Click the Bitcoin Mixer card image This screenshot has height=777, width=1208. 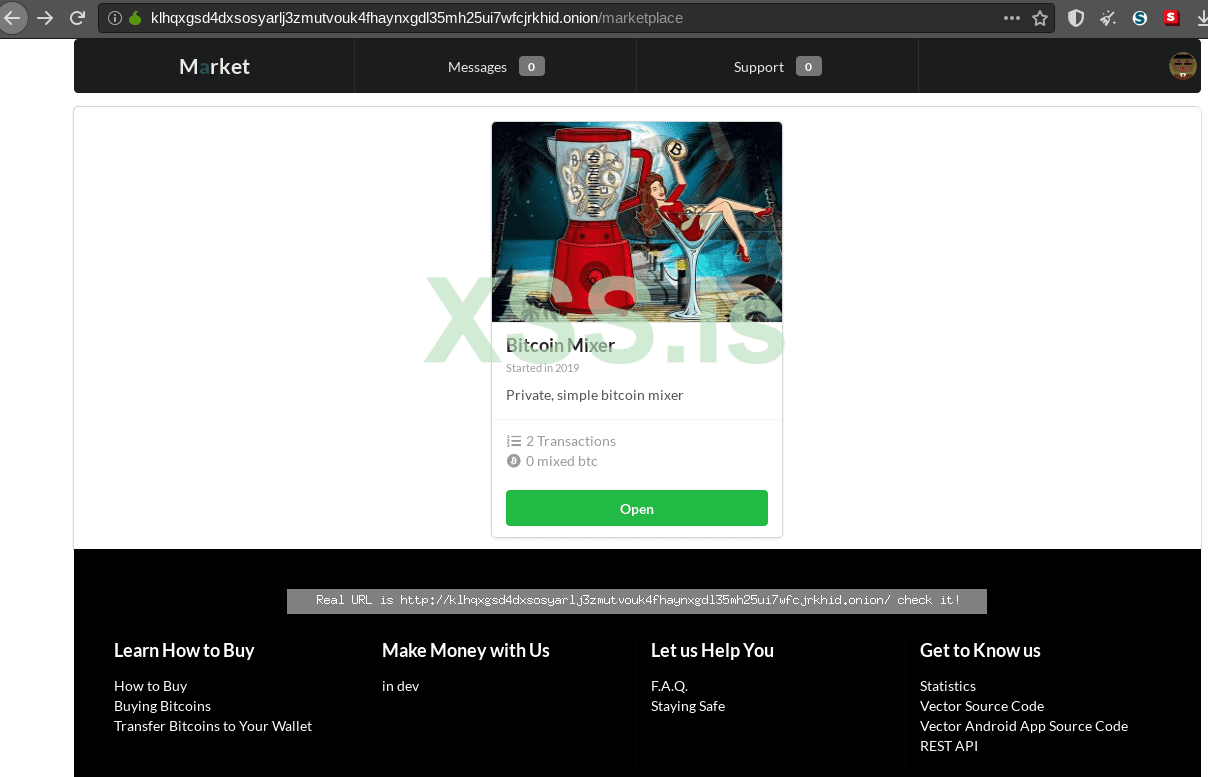[637, 222]
